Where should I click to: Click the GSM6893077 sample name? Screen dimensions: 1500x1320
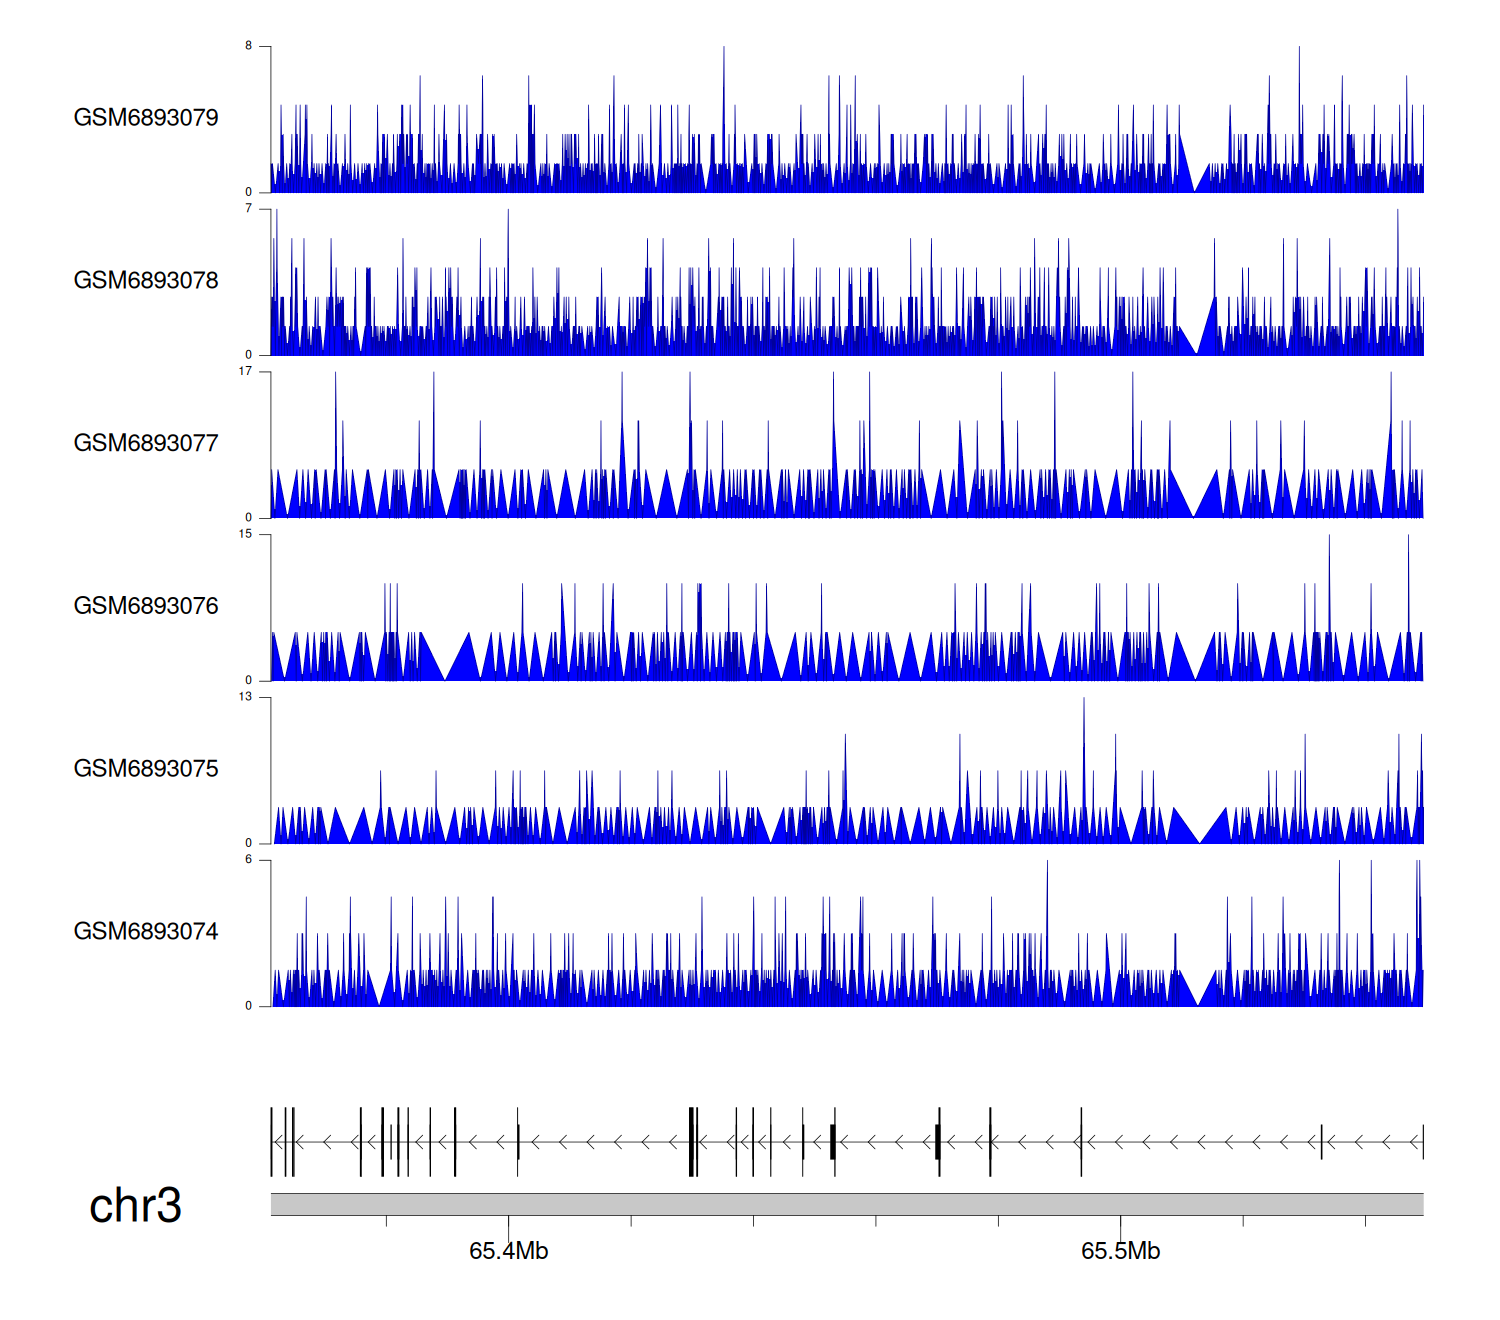pos(146,444)
